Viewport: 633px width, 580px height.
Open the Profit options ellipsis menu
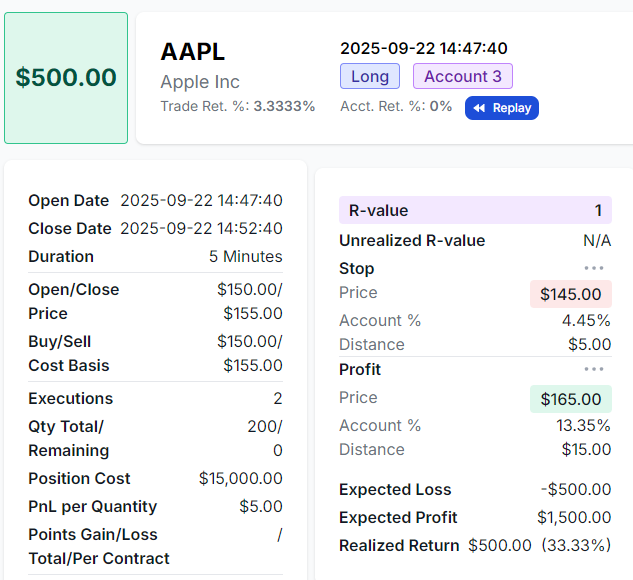pyautogui.click(x=594, y=369)
